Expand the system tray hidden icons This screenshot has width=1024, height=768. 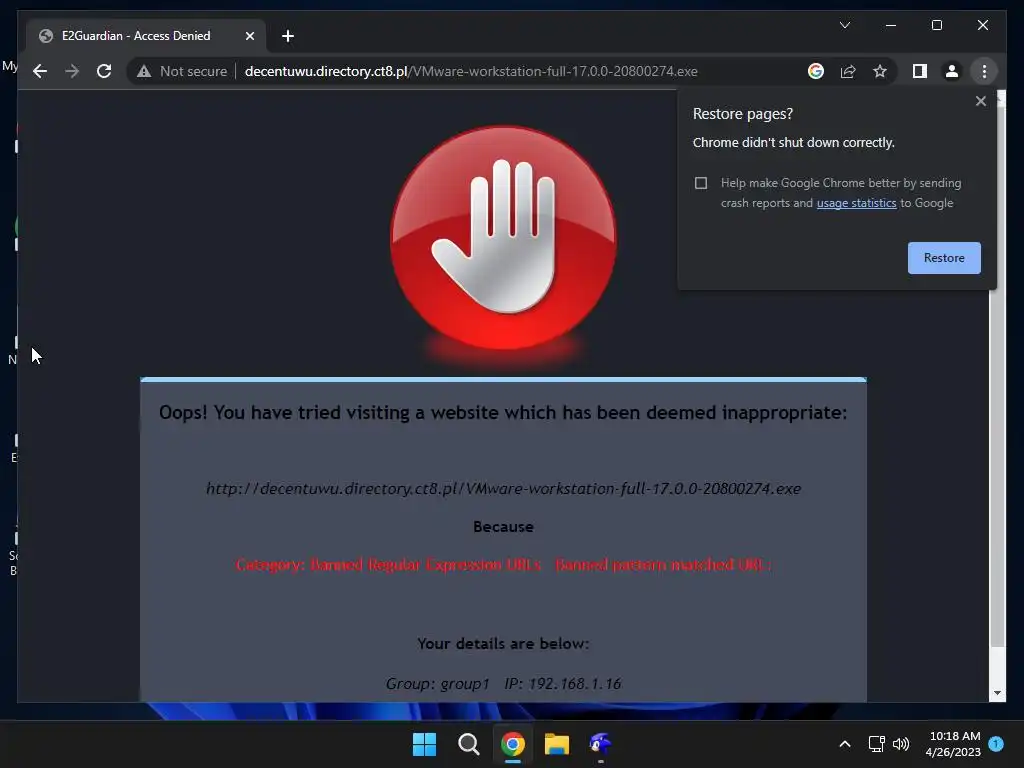[x=844, y=744]
